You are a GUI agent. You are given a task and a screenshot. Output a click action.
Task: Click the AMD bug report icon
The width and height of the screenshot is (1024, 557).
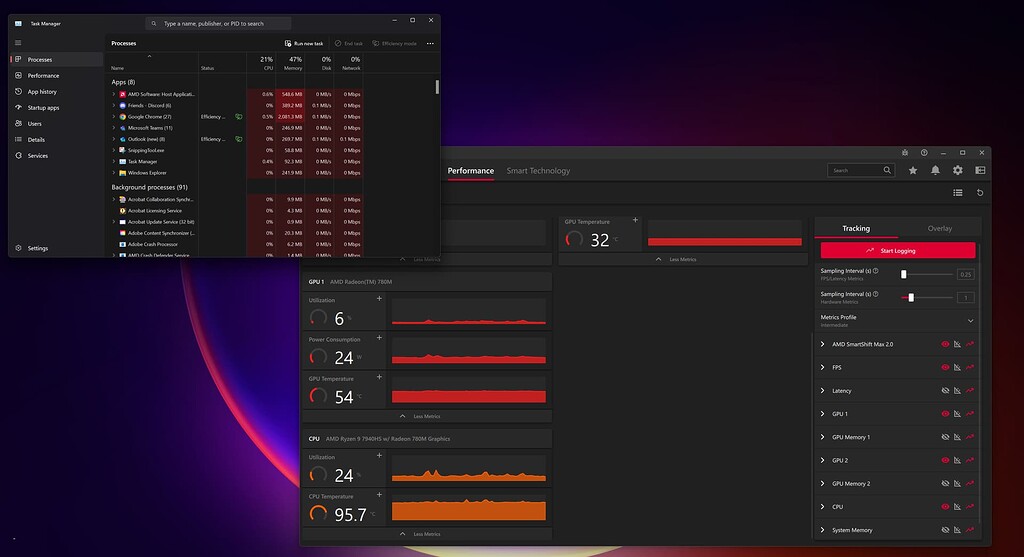[x=904, y=153]
